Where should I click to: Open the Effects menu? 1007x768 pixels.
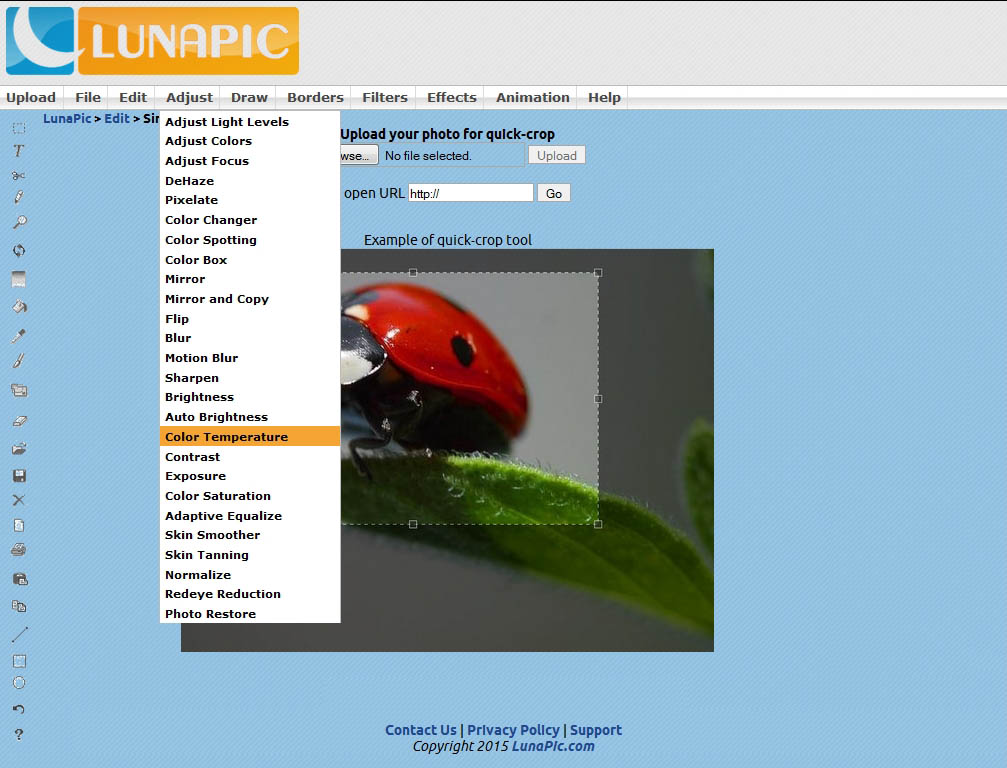pyautogui.click(x=450, y=97)
